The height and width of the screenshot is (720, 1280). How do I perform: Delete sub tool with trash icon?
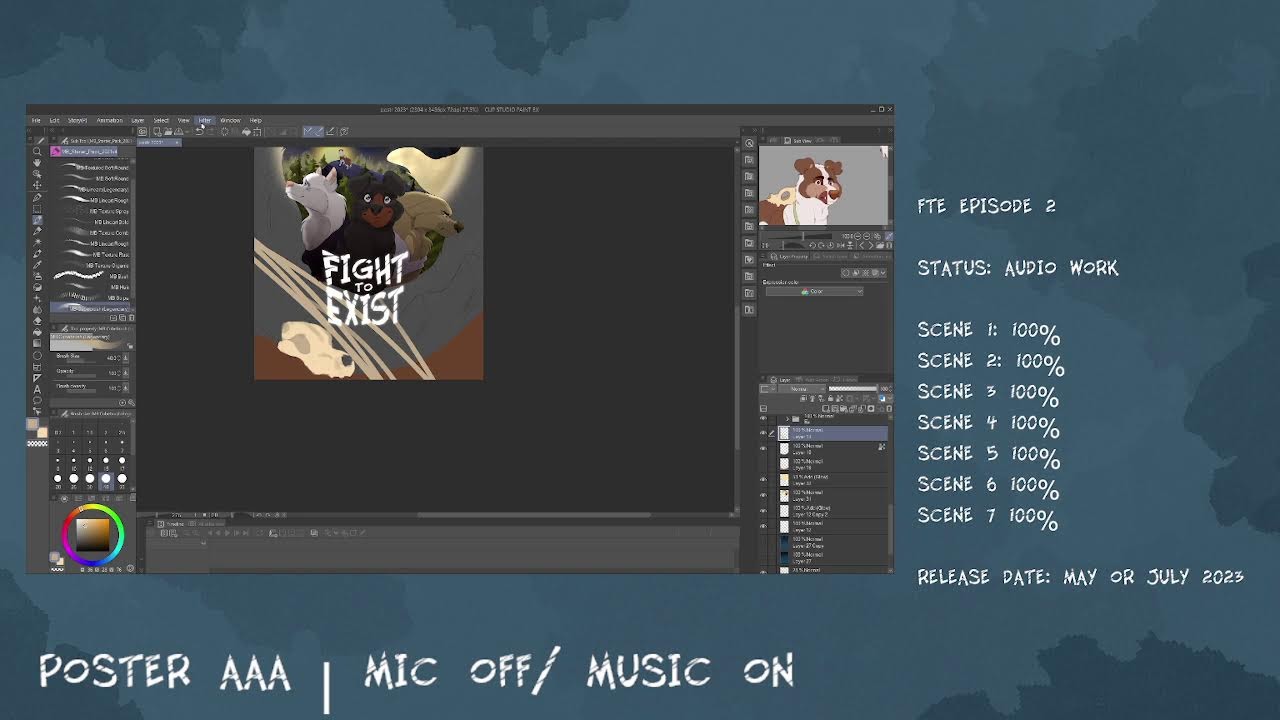tap(132, 317)
